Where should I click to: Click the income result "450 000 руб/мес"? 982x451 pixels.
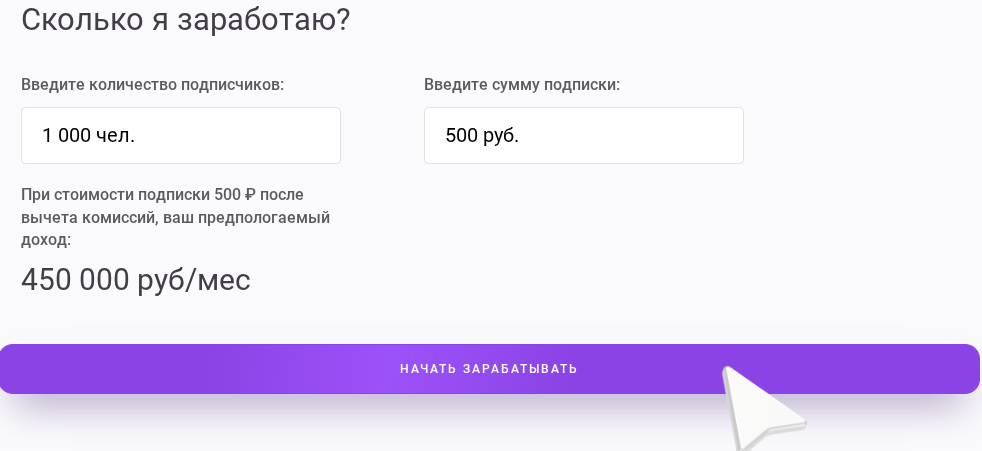135,280
